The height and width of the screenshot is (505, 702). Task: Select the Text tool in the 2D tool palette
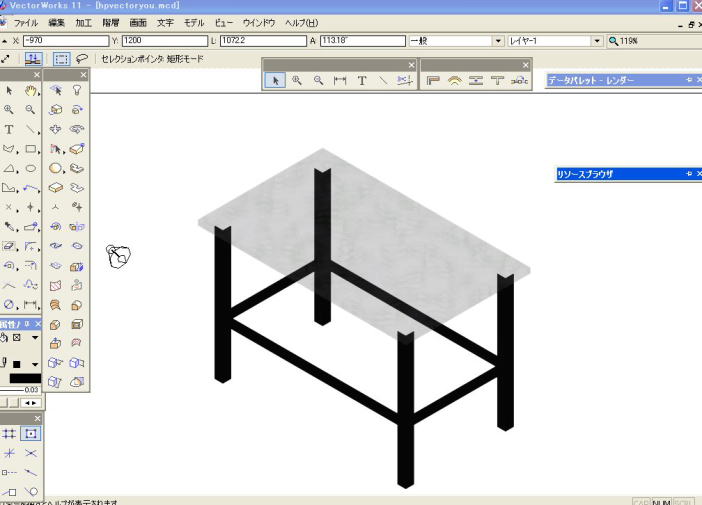click(9, 129)
